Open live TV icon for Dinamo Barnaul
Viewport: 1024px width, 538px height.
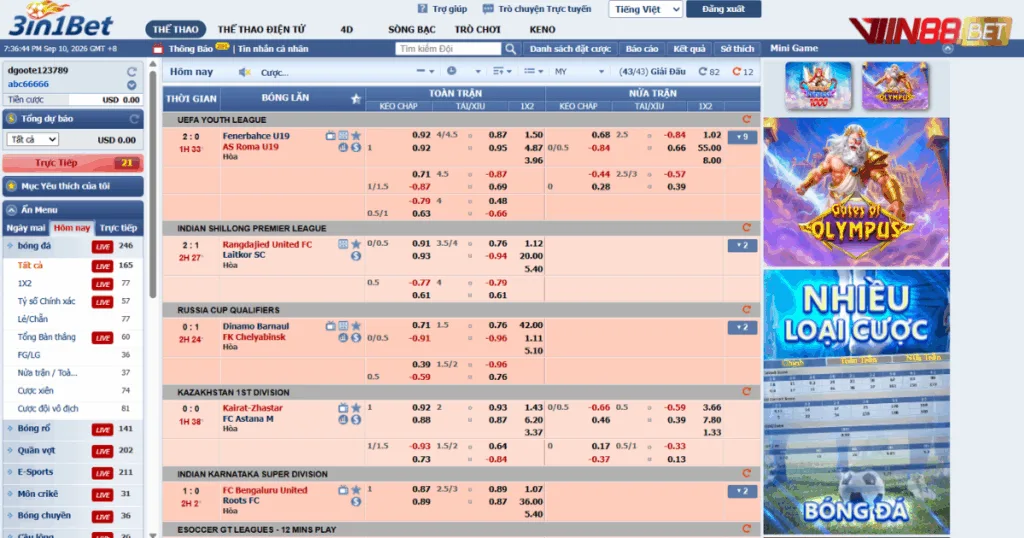click(x=330, y=326)
